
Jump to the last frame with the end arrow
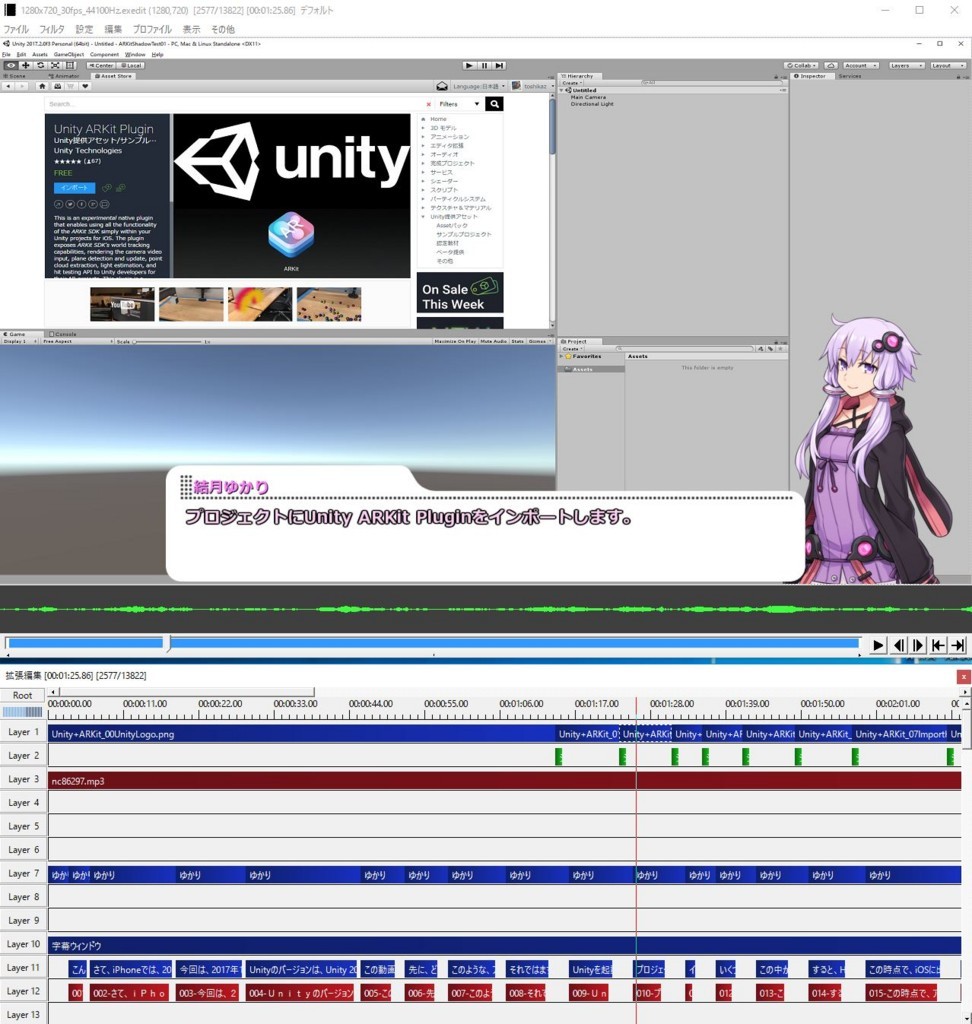[958, 645]
